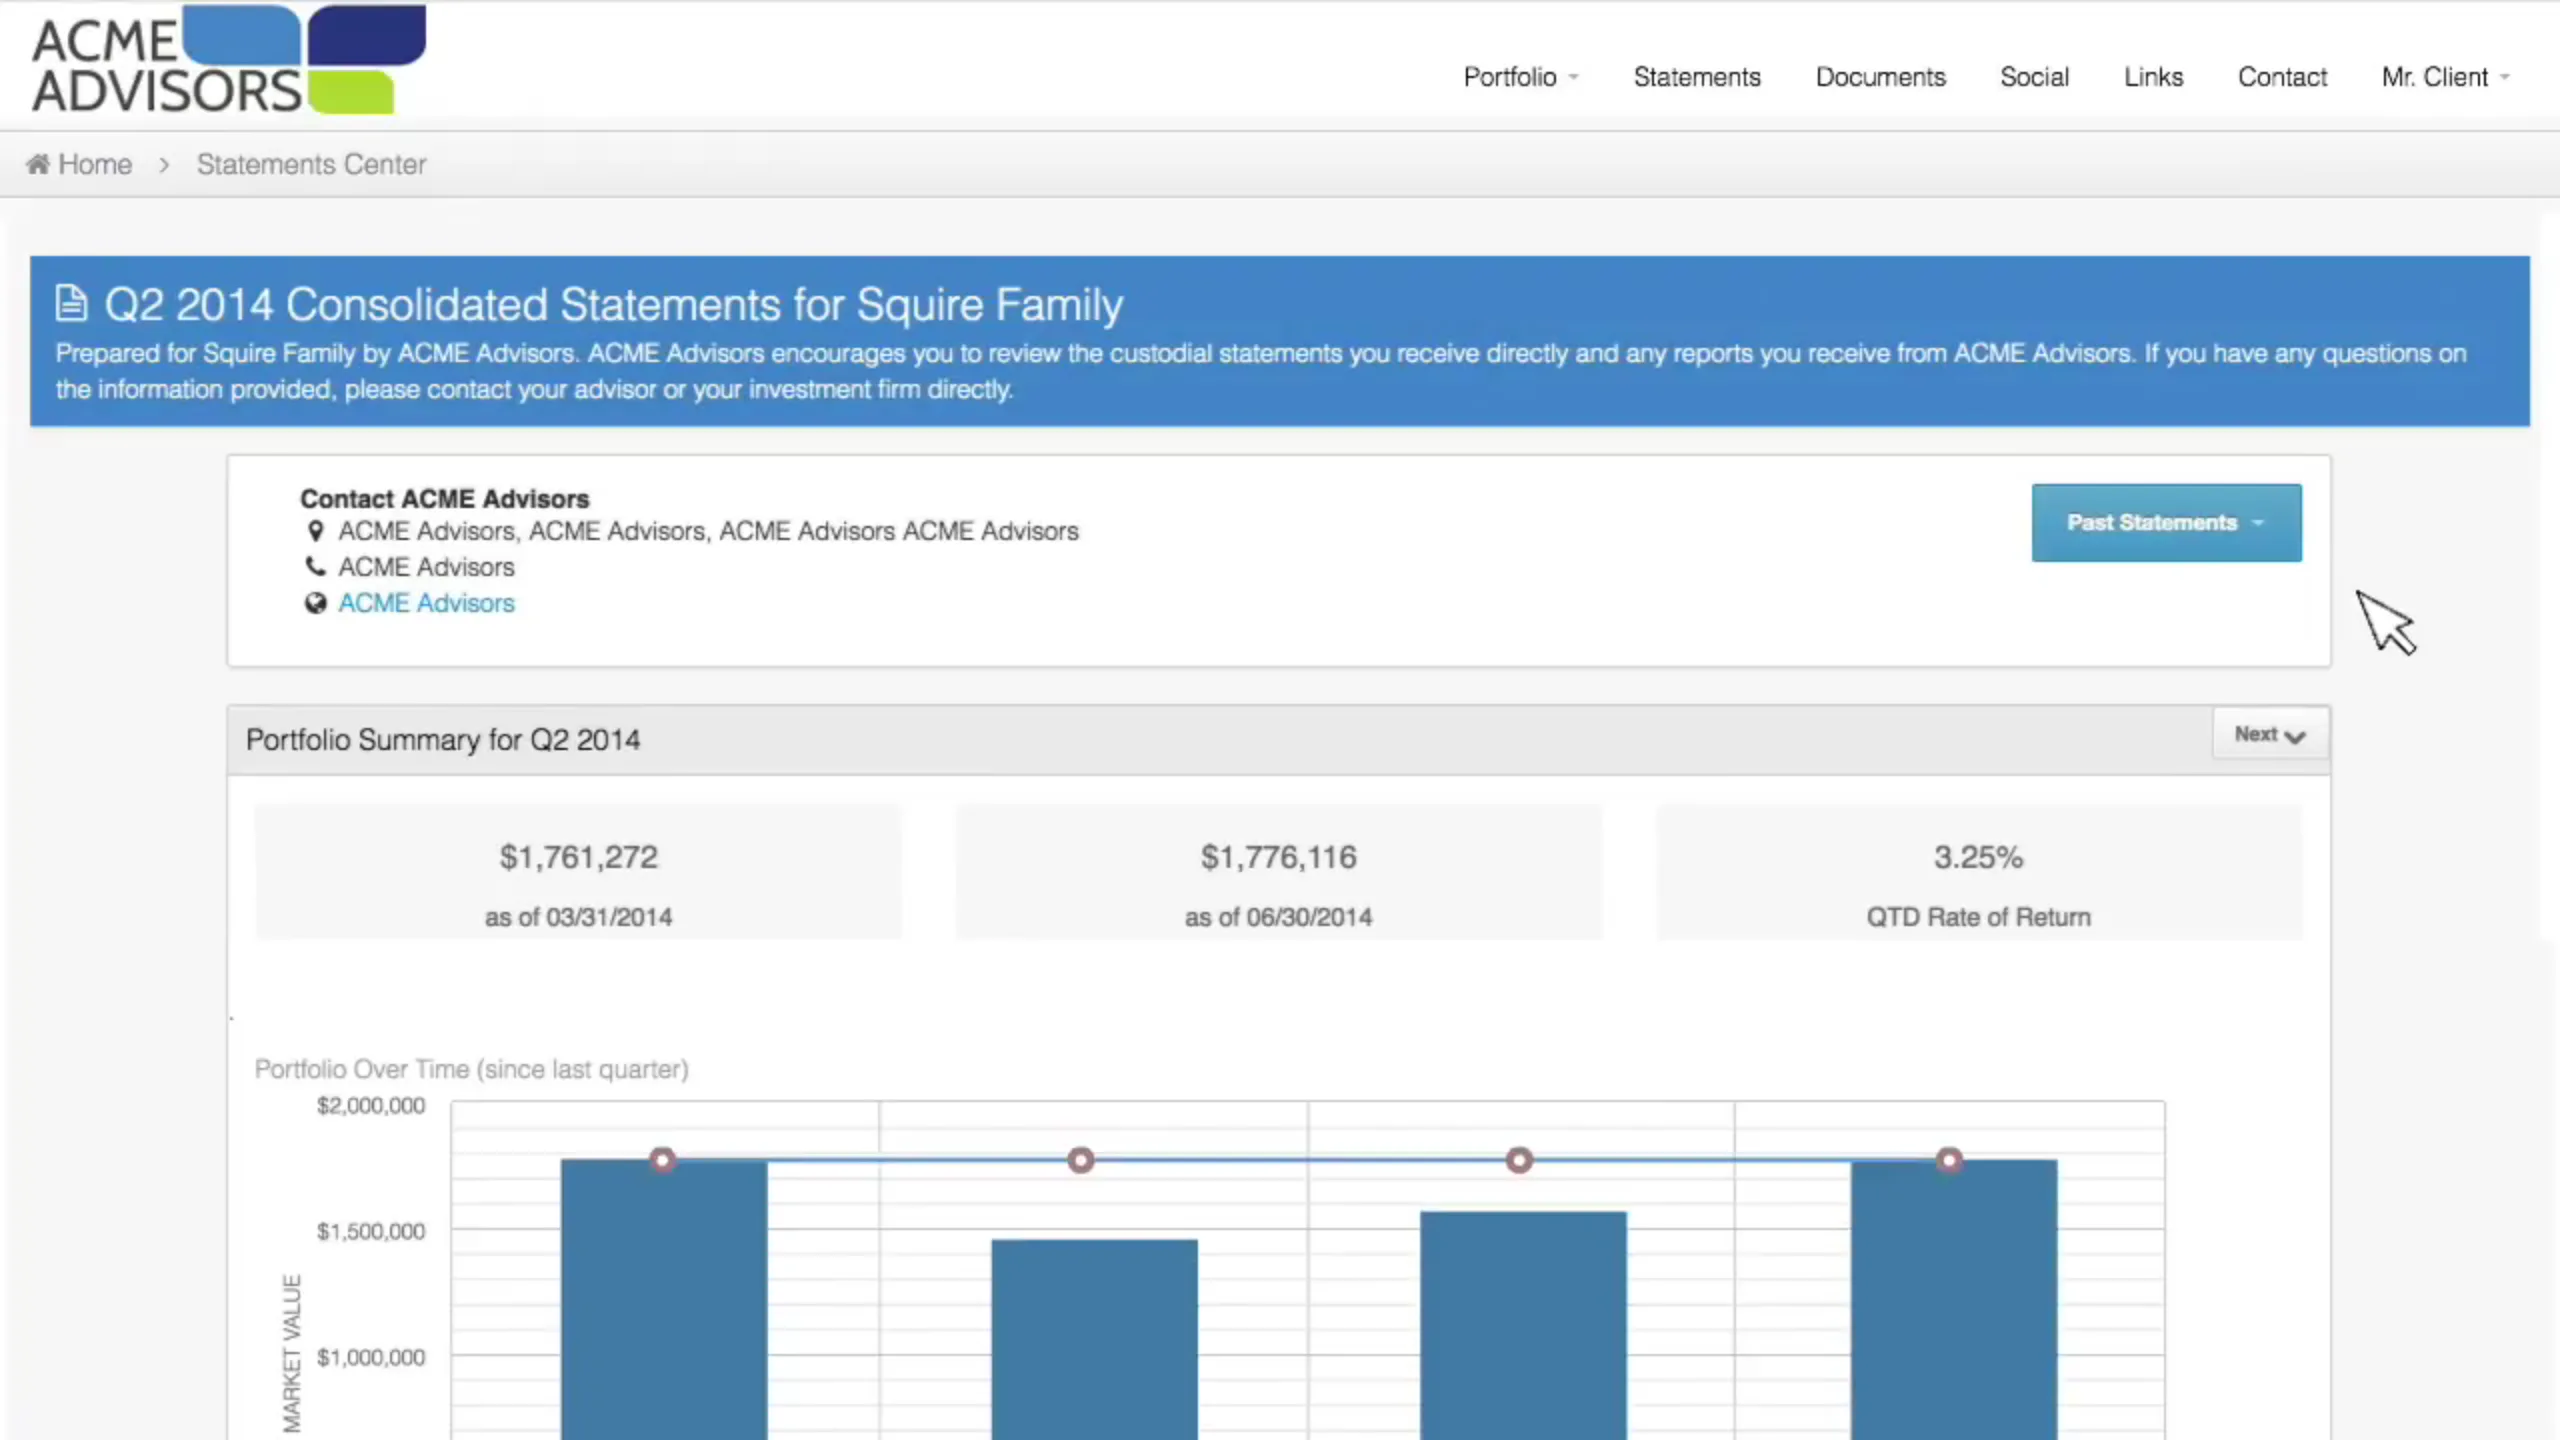The image size is (2560, 1440).
Task: Choose Contact in the top navigation
Action: tap(2283, 77)
